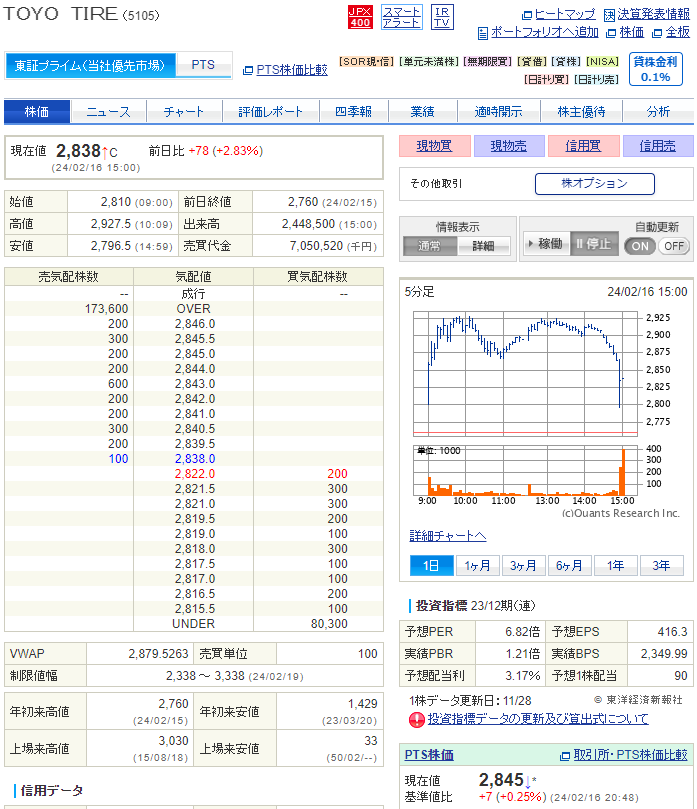Switch to the チャート tab
Screen dimensions: 697x809
184,111
